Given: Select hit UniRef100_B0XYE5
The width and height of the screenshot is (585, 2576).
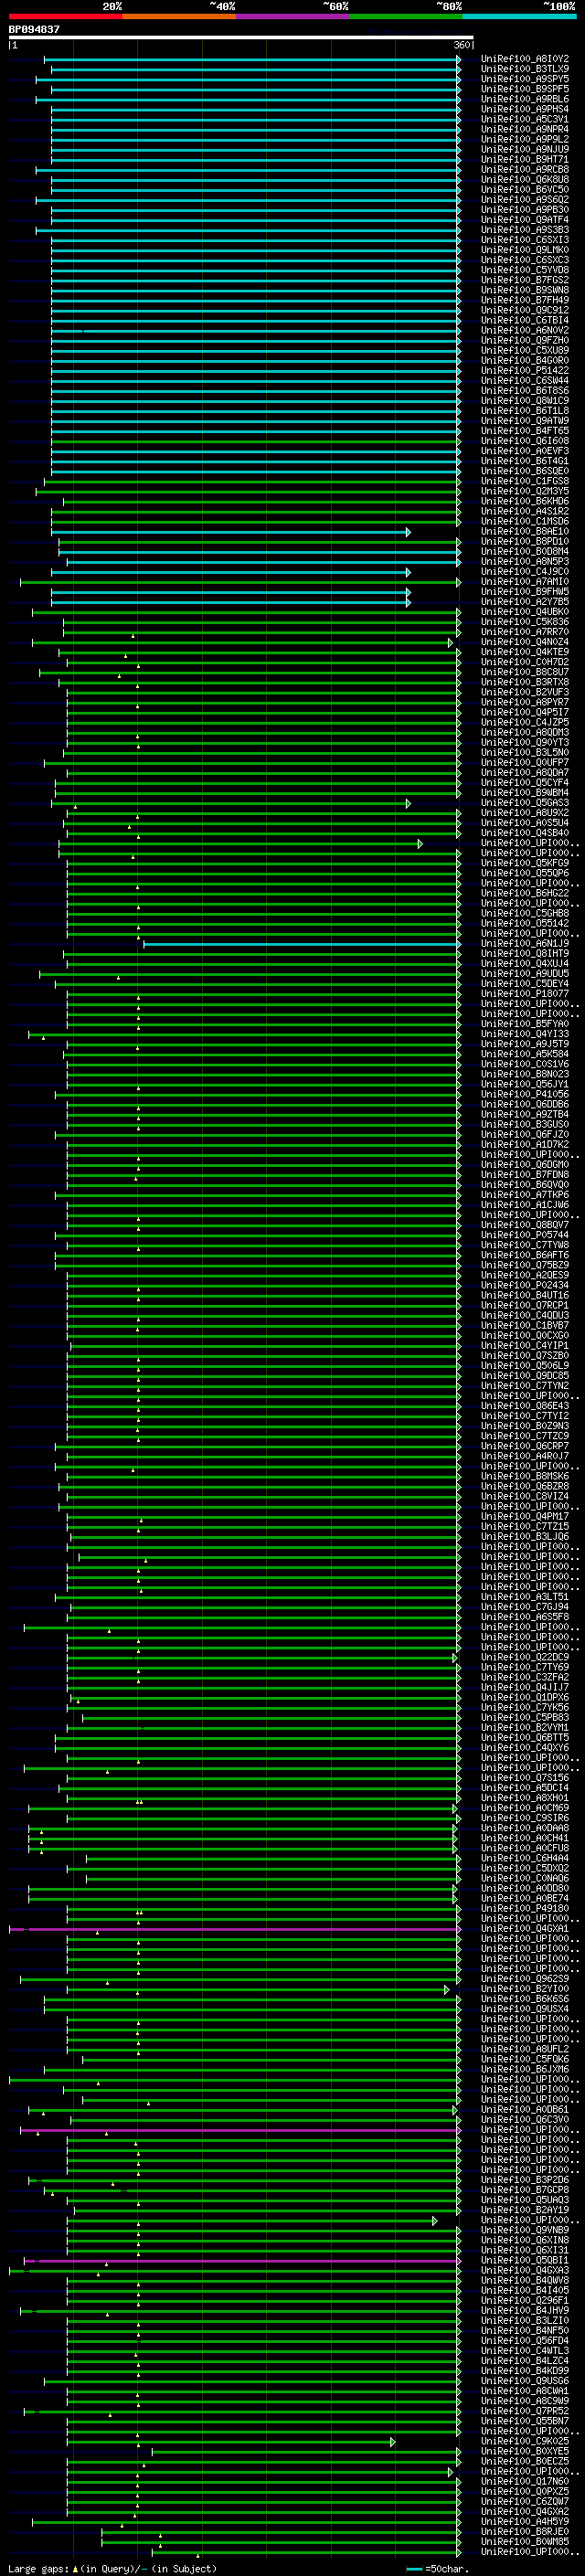Looking at the screenshot, I should click(x=525, y=2451).
